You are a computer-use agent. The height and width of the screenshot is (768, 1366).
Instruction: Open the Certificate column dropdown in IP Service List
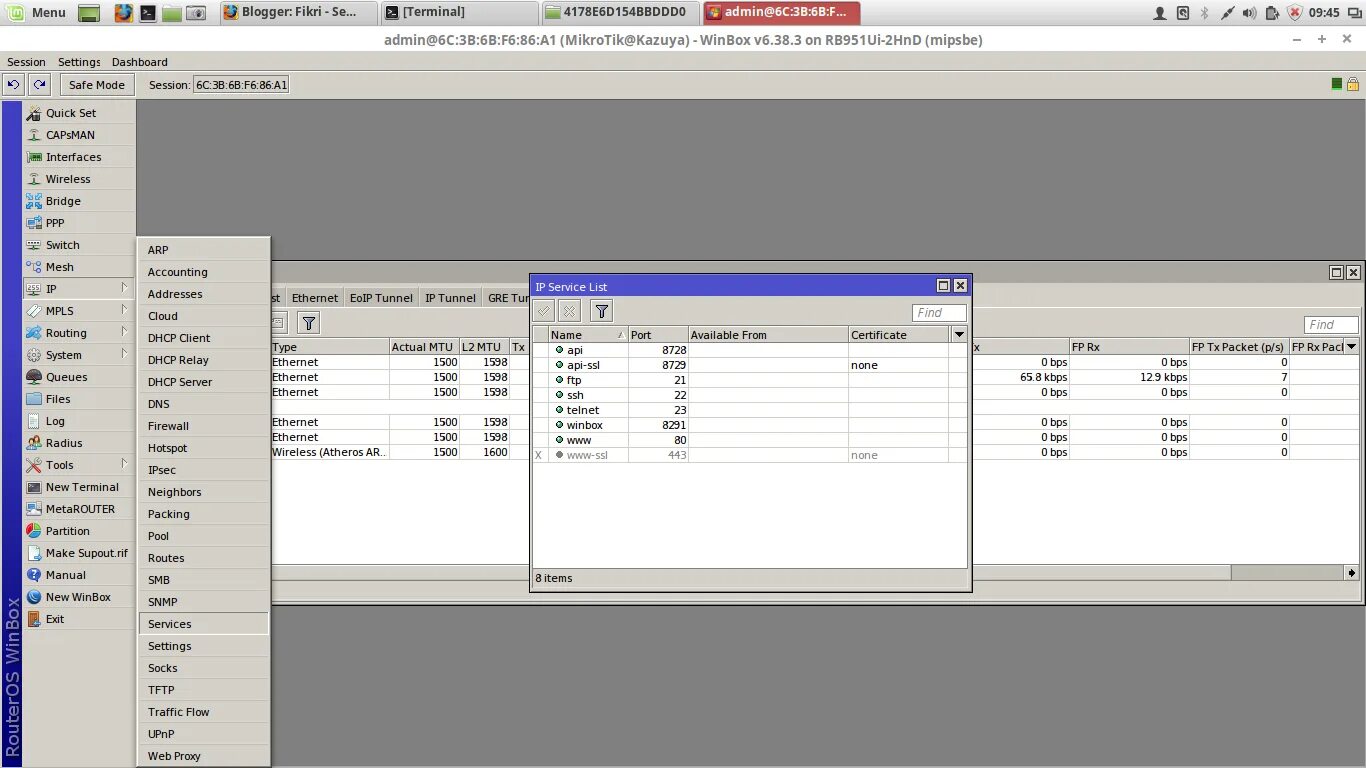958,334
